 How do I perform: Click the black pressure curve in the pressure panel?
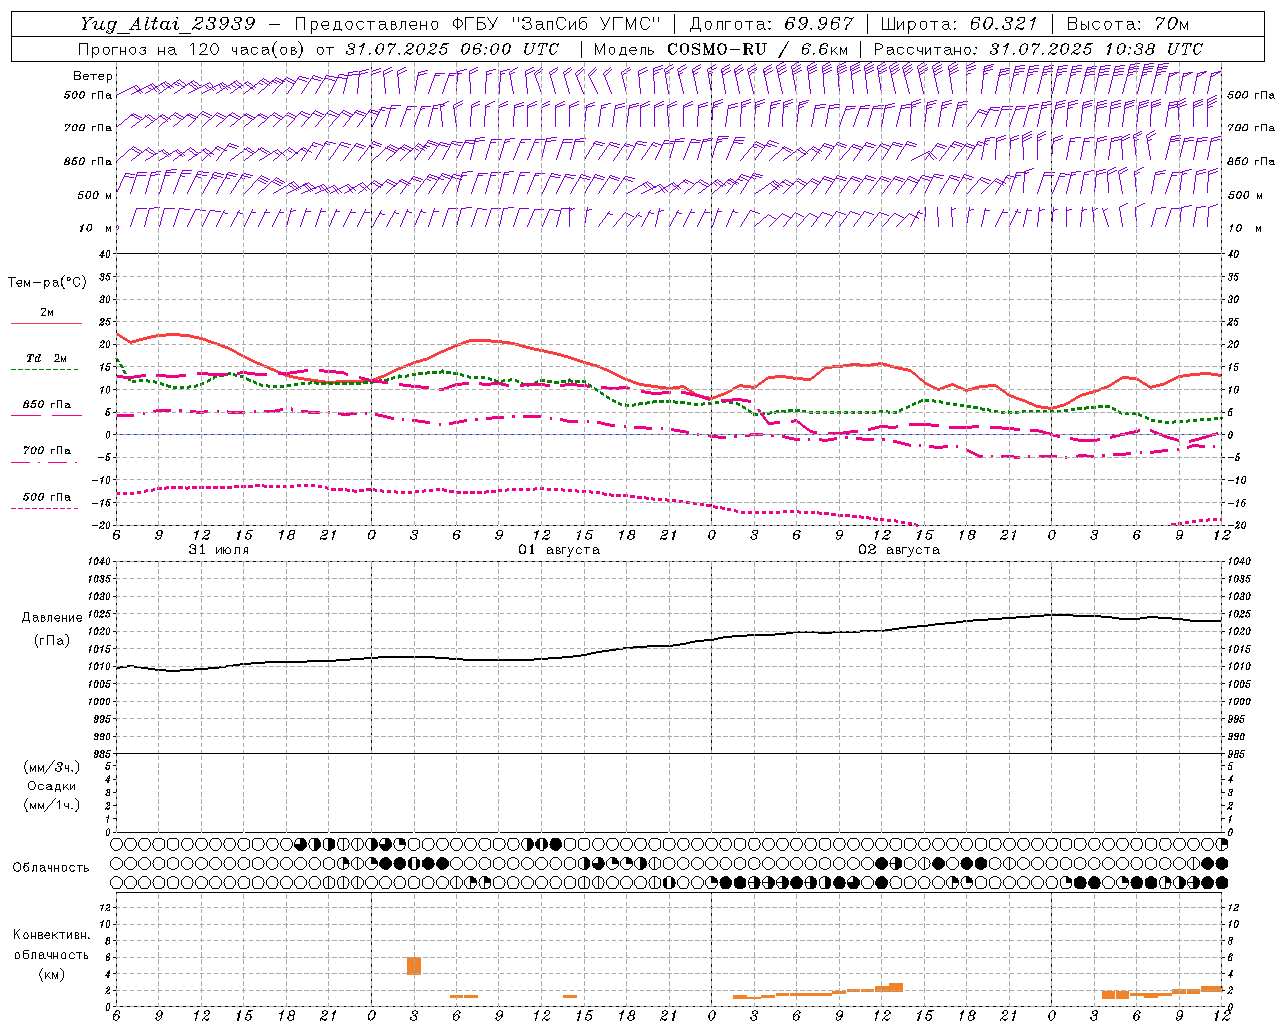(670, 645)
